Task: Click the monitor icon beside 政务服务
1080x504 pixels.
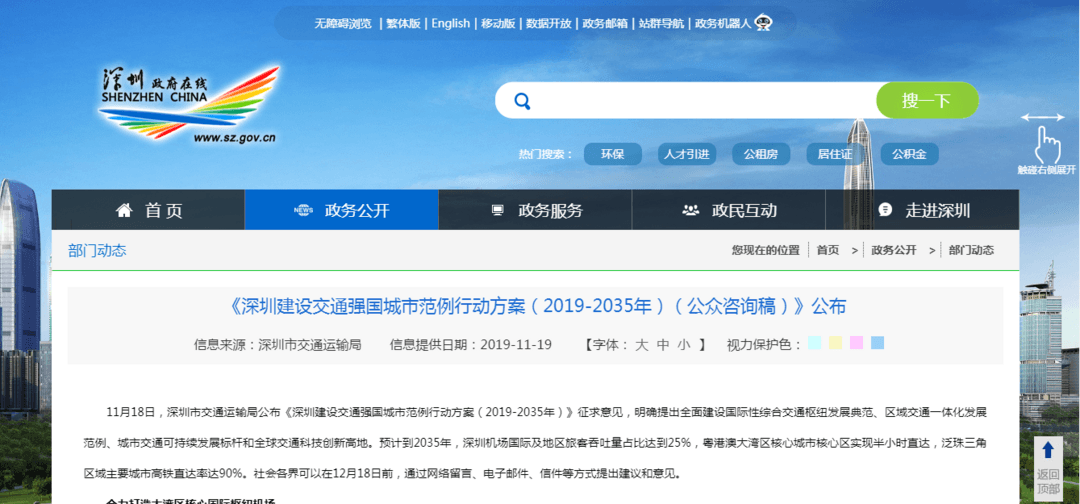Action: (497, 210)
